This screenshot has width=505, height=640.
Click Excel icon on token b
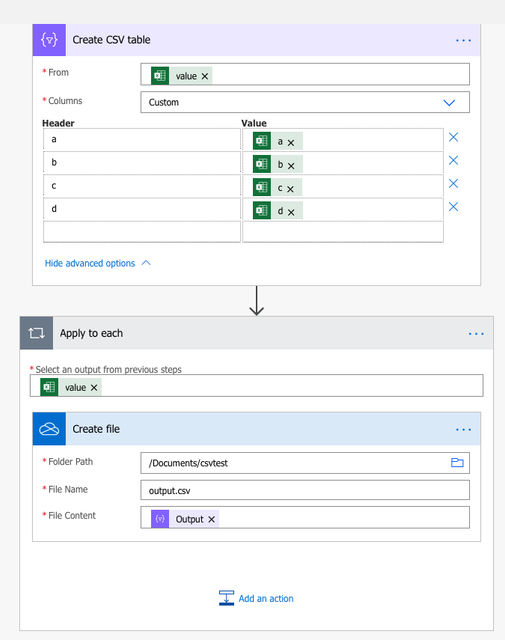pos(262,164)
